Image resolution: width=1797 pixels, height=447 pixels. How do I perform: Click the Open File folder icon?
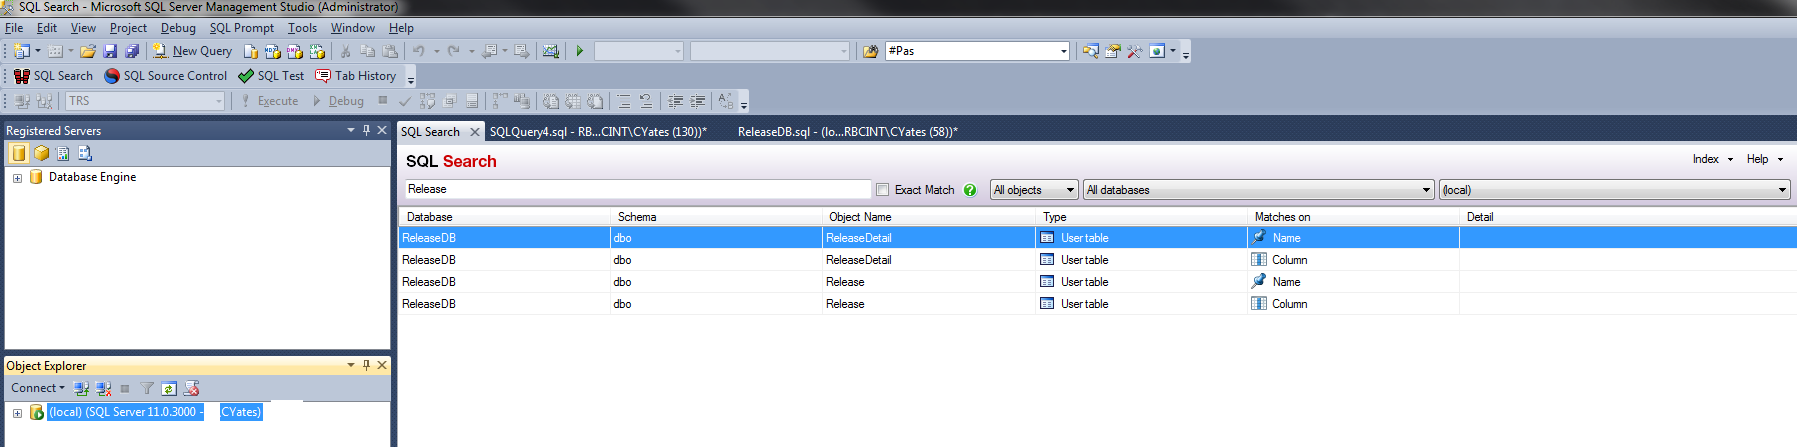[x=88, y=51]
